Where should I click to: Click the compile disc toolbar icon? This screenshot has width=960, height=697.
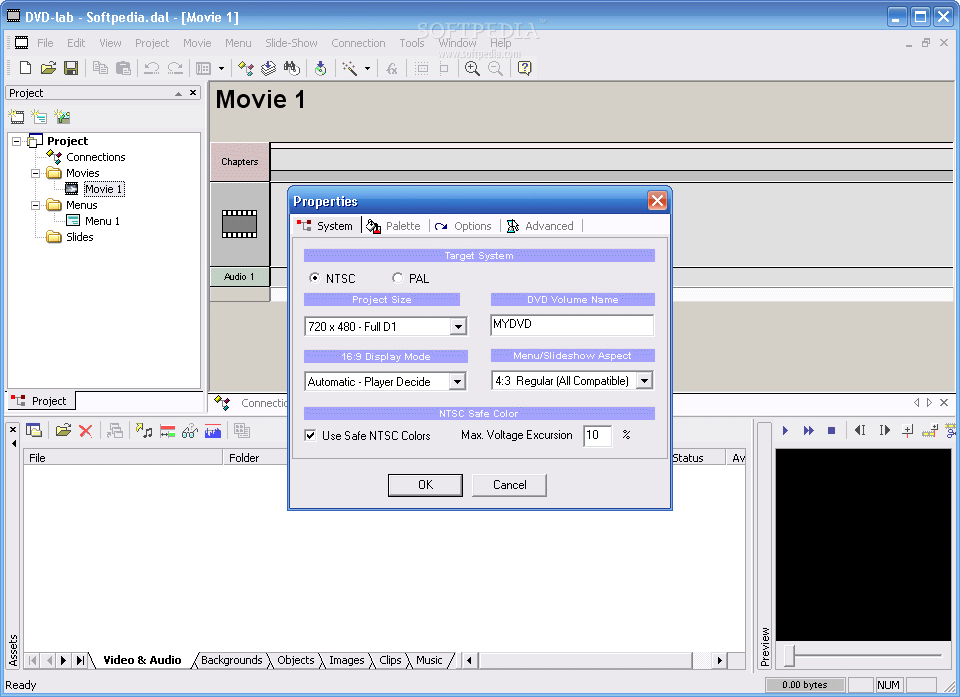(320, 68)
